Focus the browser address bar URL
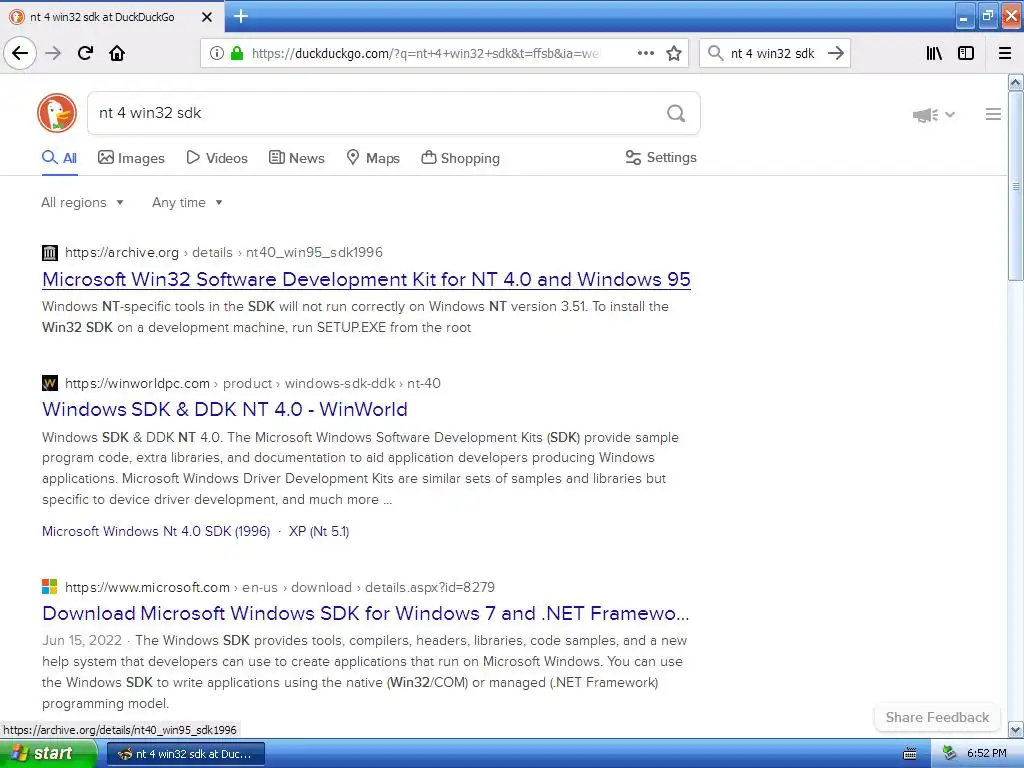 point(425,53)
